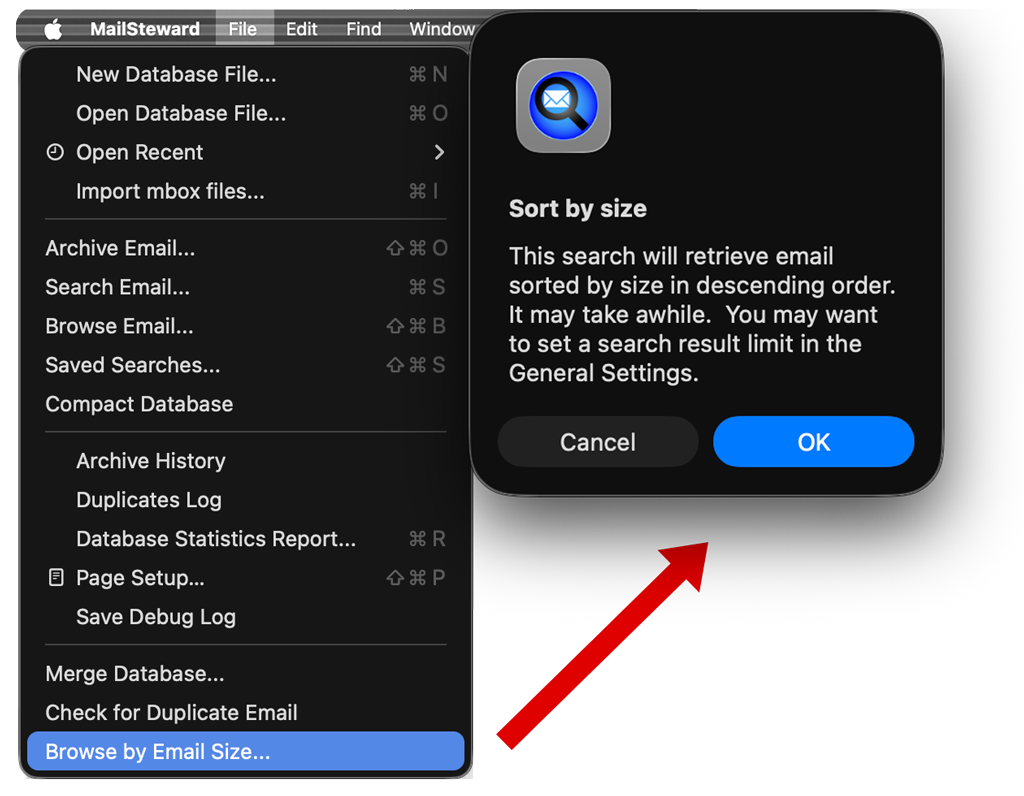Image resolution: width=1024 pixels, height=796 pixels.
Task: Open the Window menu
Action: click(441, 28)
